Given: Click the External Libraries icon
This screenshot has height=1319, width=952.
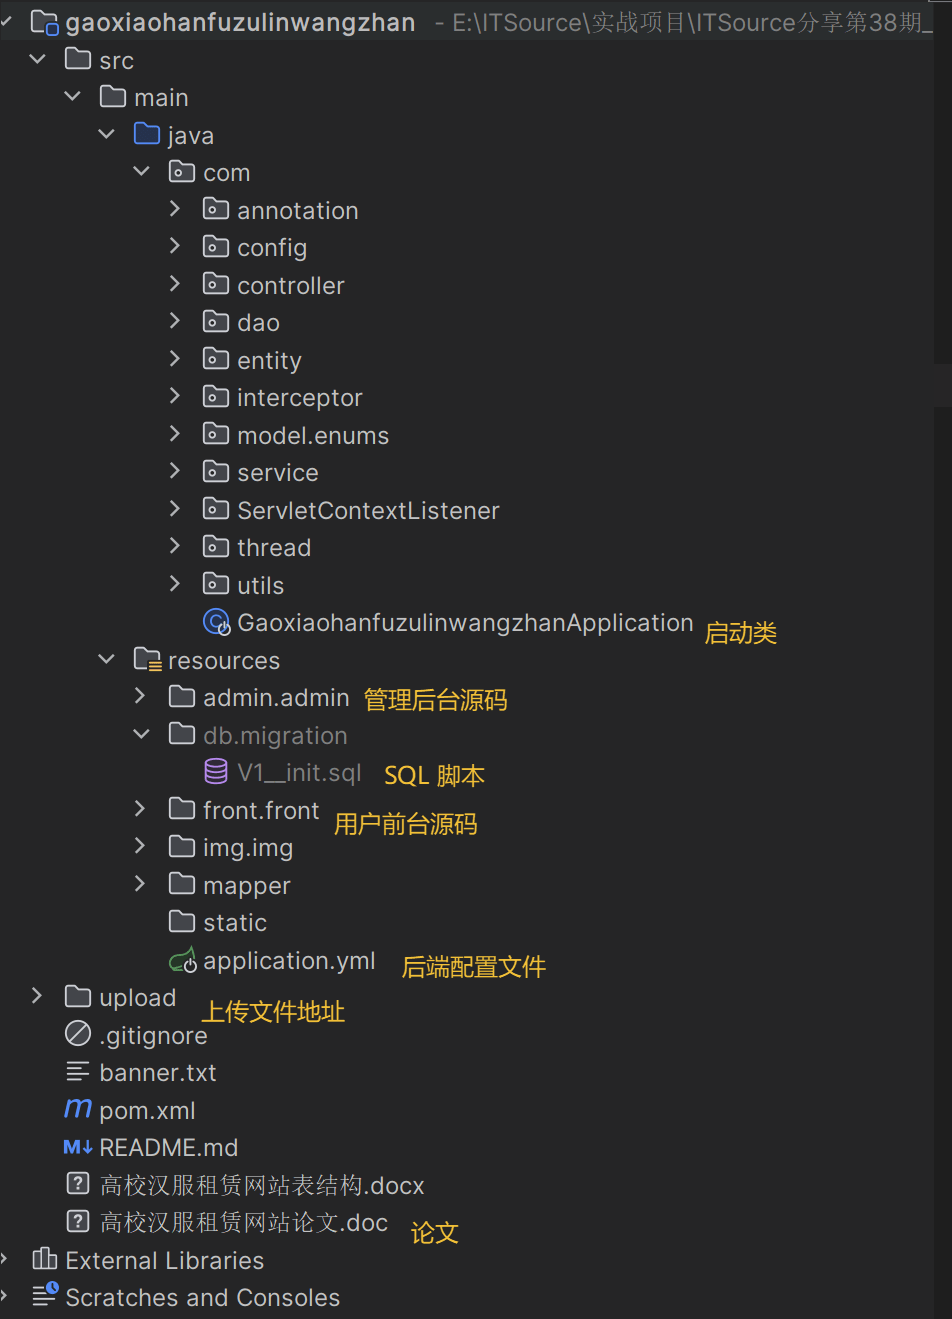Looking at the screenshot, I should point(44,1259).
